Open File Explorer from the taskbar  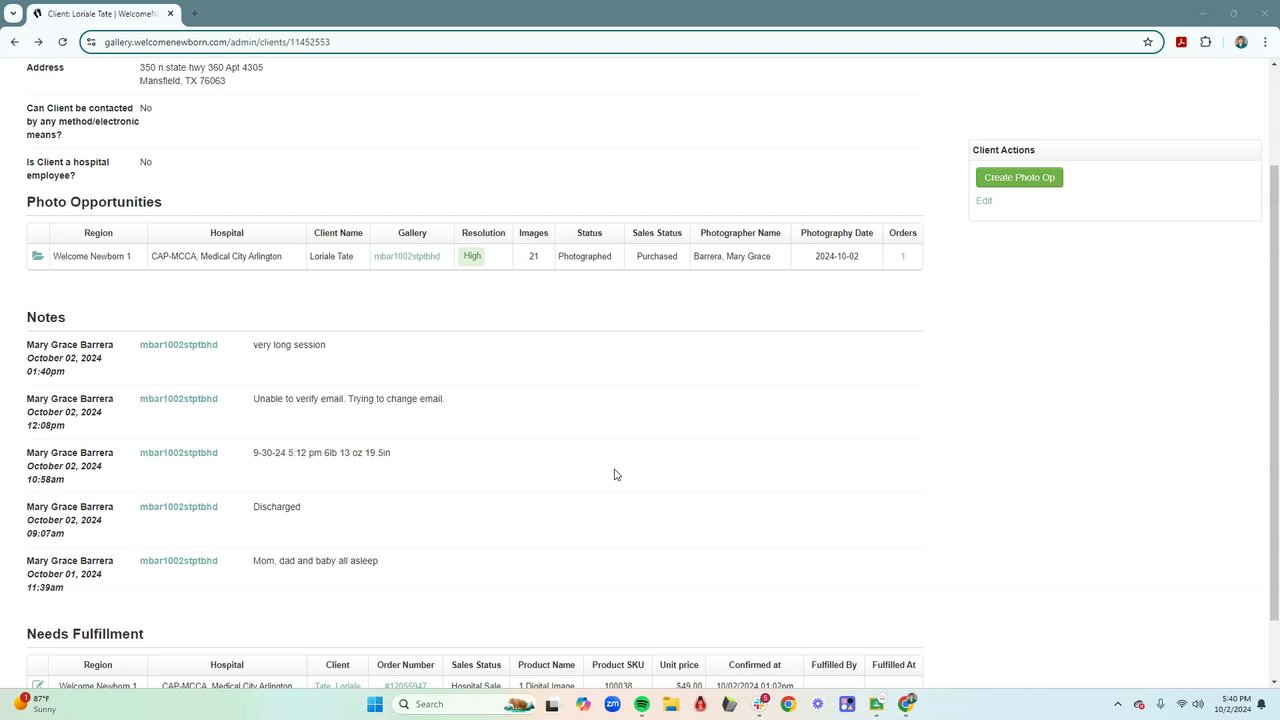pos(671,704)
